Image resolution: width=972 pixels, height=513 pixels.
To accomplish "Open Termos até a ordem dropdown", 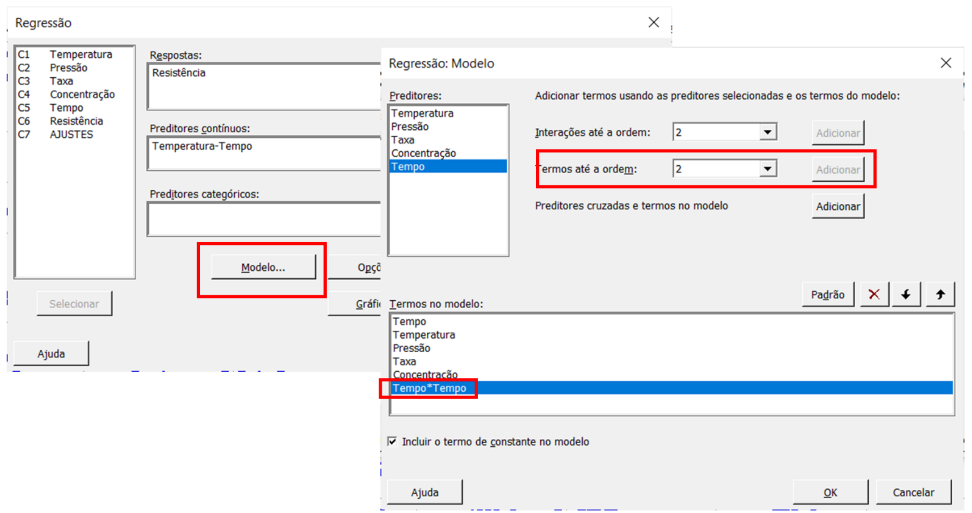I will click(767, 169).
